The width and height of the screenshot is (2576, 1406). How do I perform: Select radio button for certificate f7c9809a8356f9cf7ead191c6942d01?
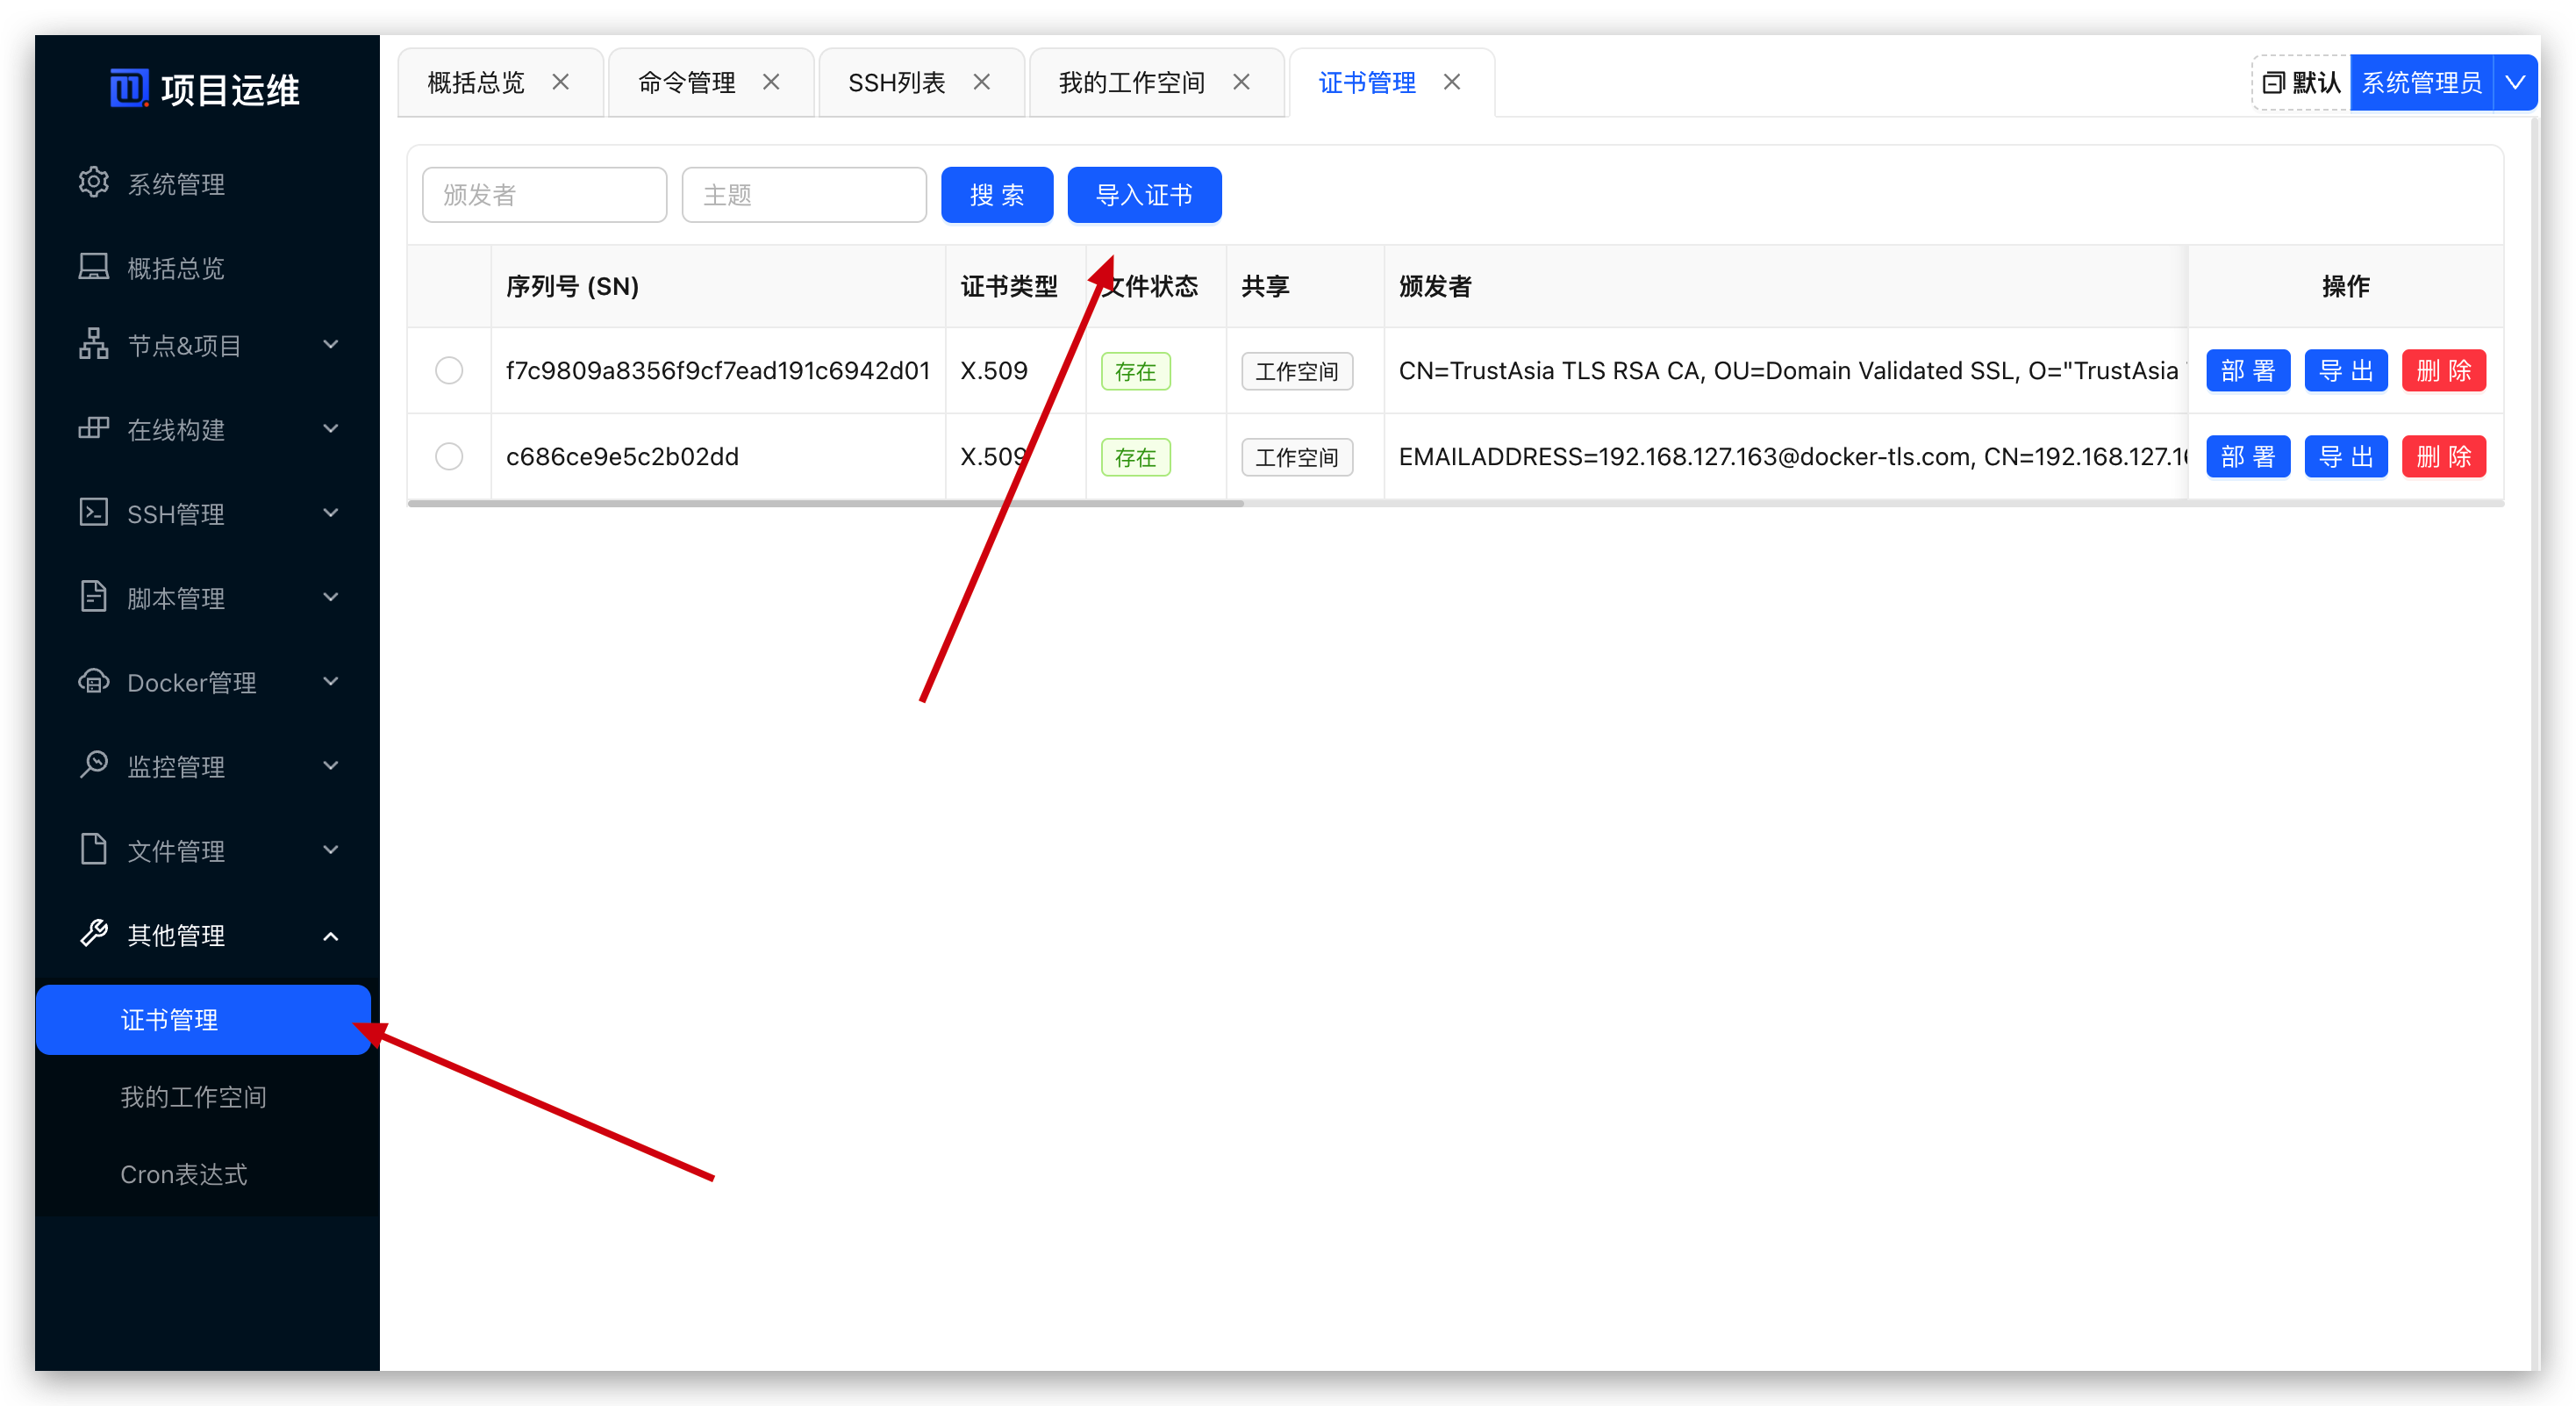449,371
